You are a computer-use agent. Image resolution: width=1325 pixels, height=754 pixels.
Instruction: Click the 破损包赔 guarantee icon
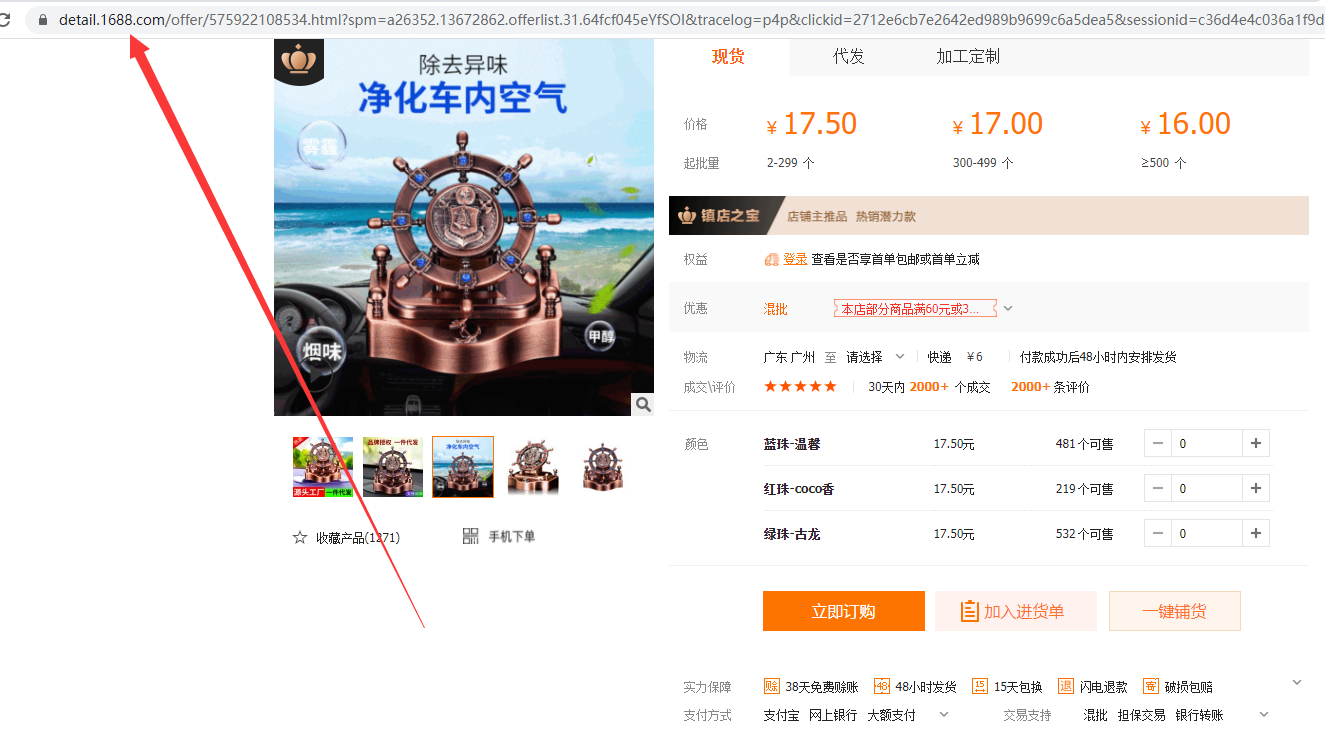(x=1151, y=686)
